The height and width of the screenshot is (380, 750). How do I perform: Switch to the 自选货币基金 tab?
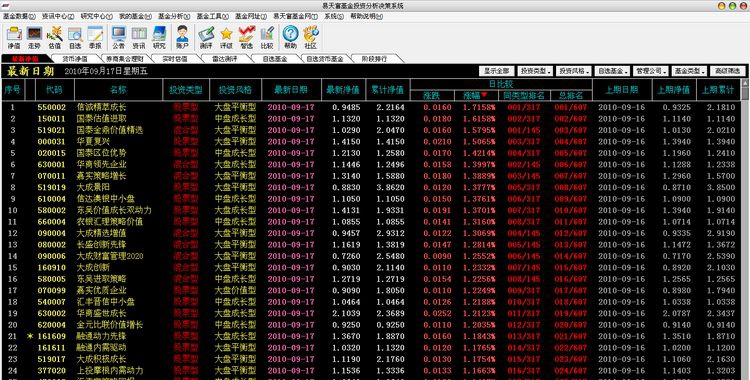point(325,59)
